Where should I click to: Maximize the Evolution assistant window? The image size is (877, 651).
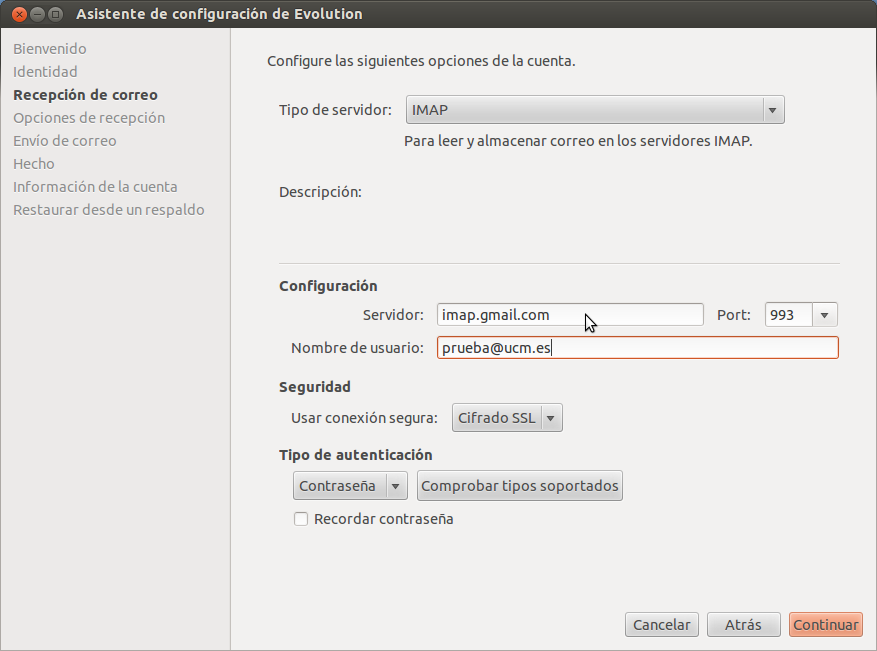click(55, 14)
